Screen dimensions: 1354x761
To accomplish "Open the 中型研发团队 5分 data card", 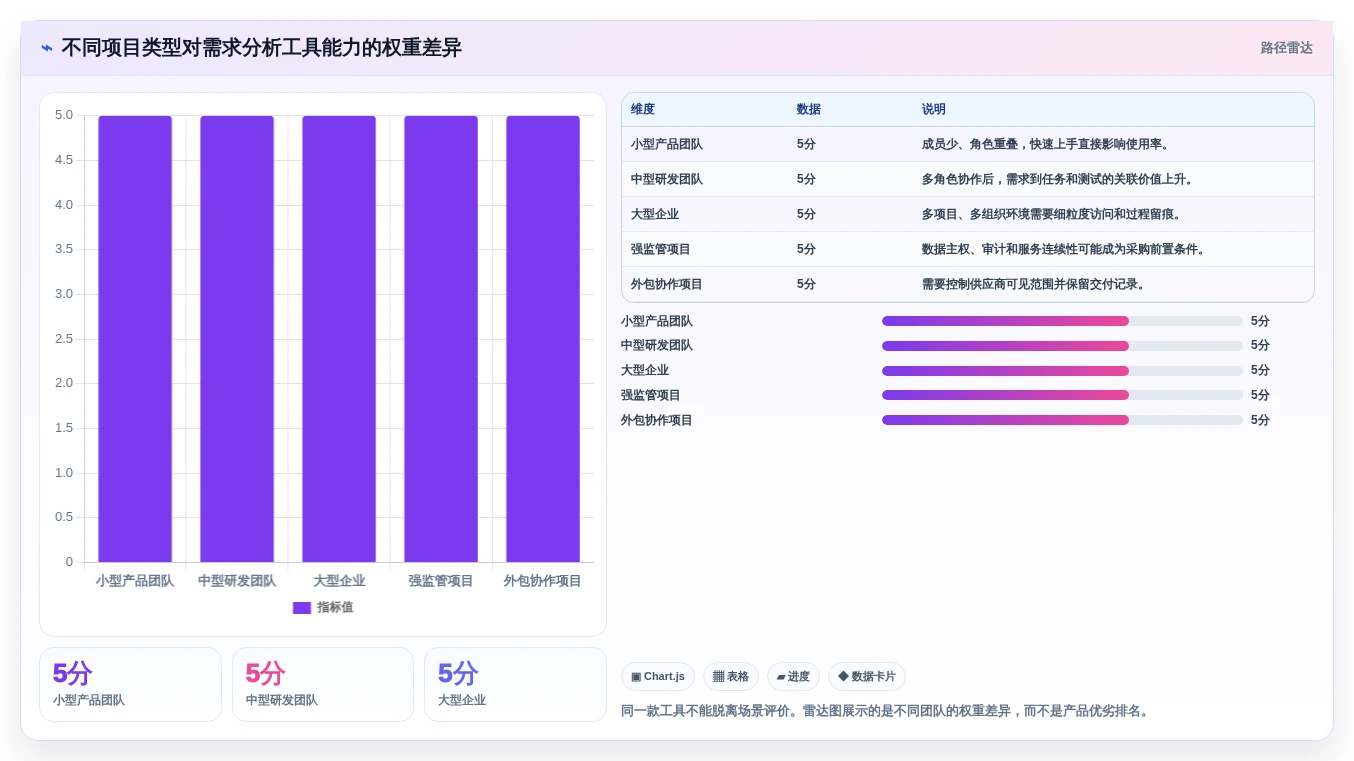I will tap(323, 684).
